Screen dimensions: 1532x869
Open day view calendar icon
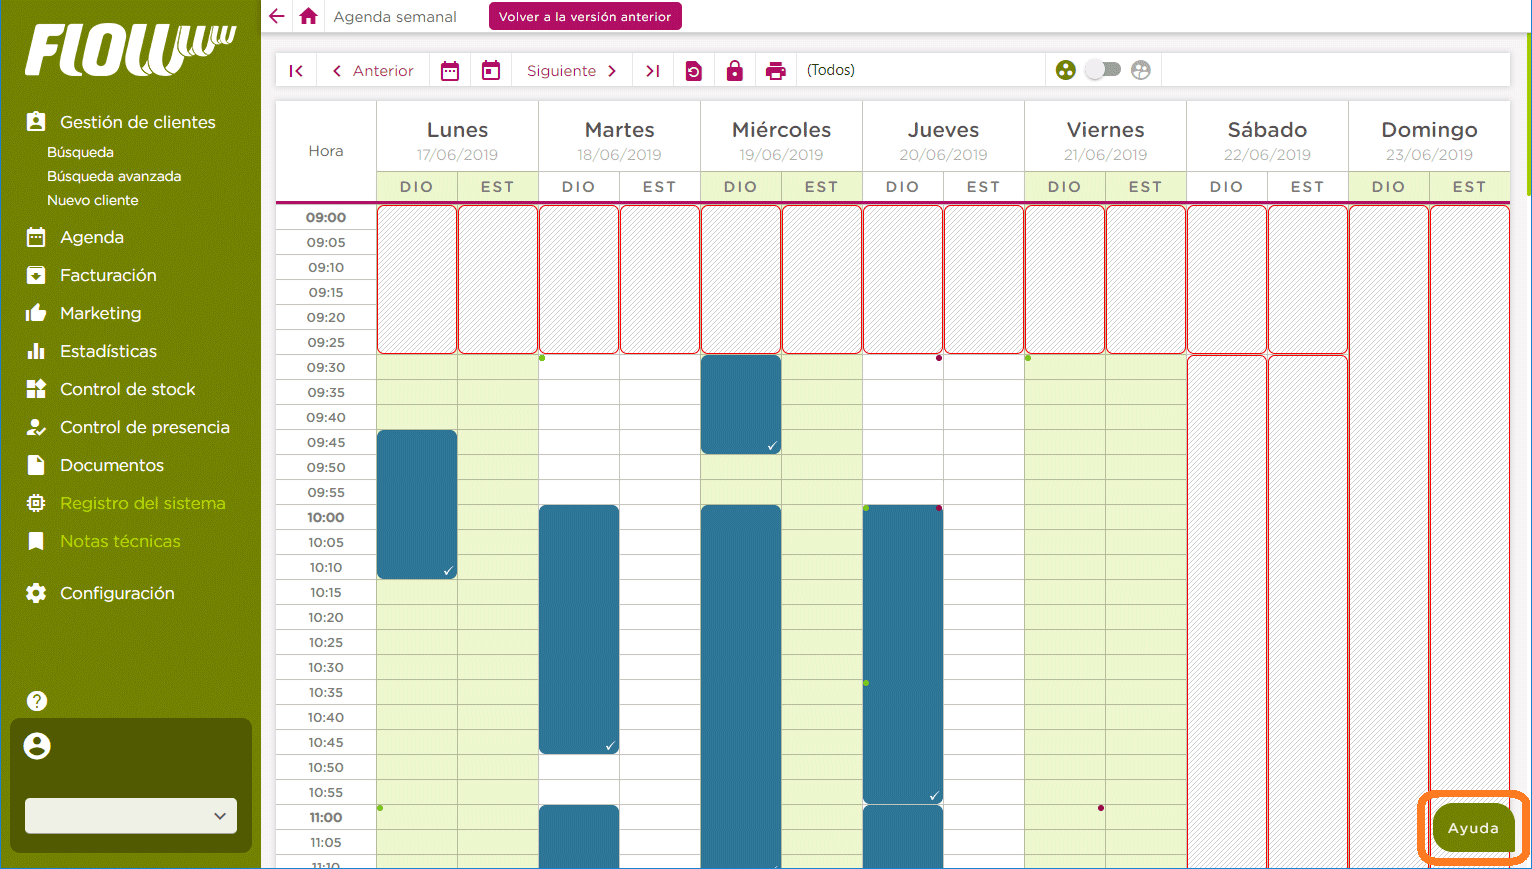(x=491, y=70)
